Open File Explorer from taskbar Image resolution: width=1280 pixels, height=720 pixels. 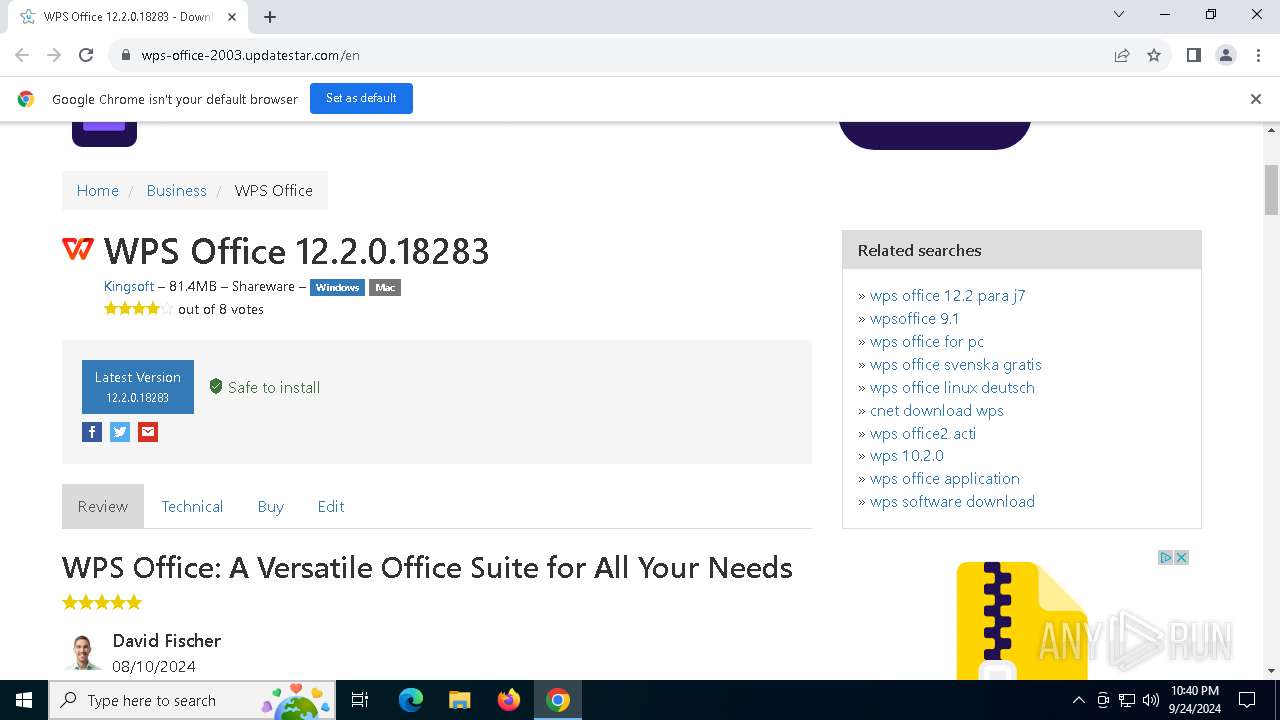459,700
